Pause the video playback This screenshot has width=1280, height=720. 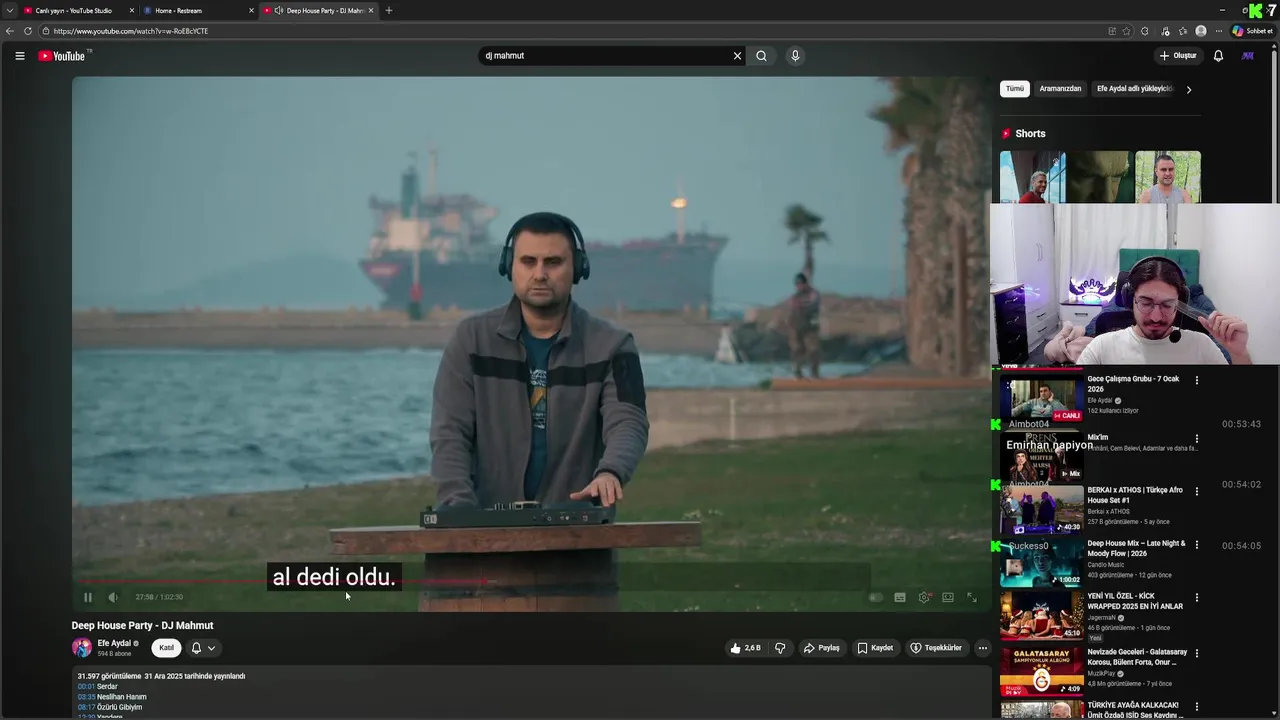tap(87, 597)
